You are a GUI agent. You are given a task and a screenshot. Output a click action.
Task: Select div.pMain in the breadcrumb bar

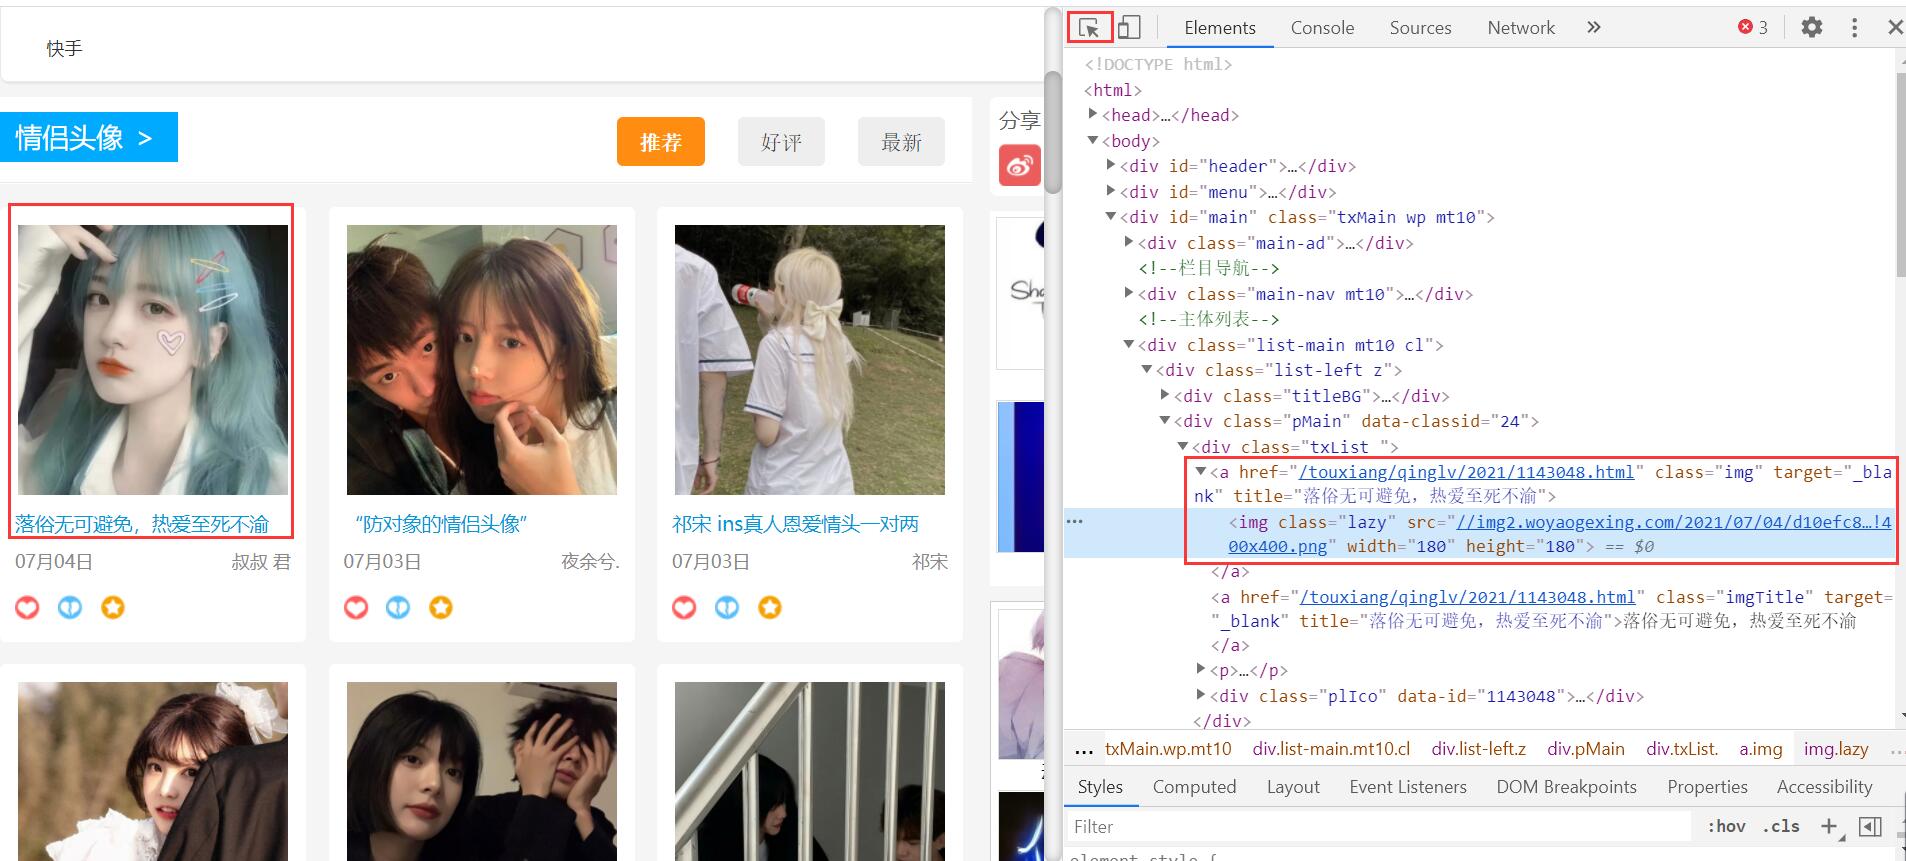(x=1586, y=749)
